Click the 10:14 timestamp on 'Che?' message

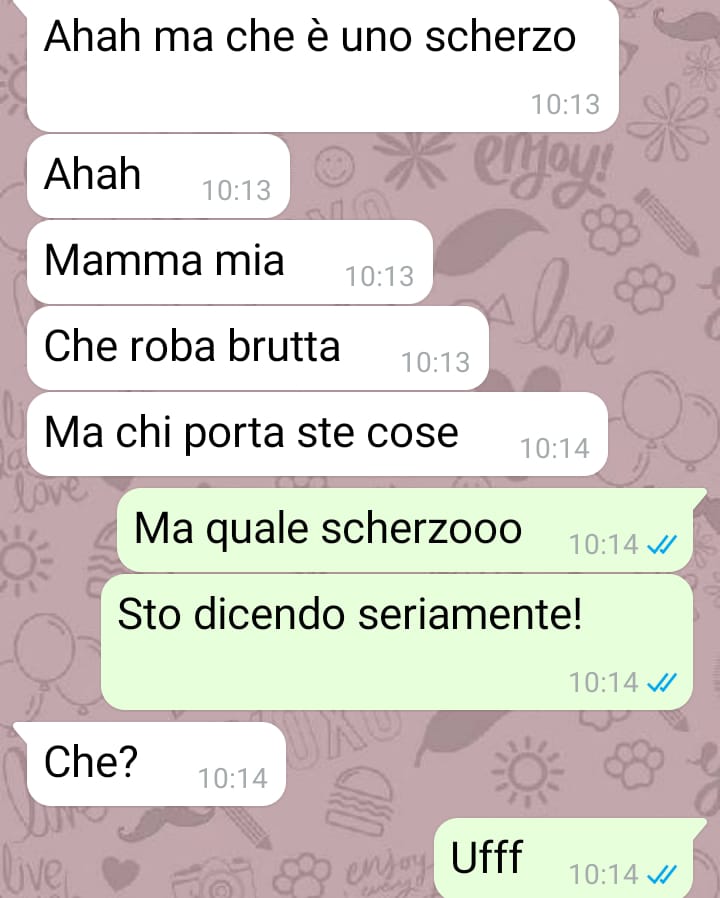(x=233, y=779)
